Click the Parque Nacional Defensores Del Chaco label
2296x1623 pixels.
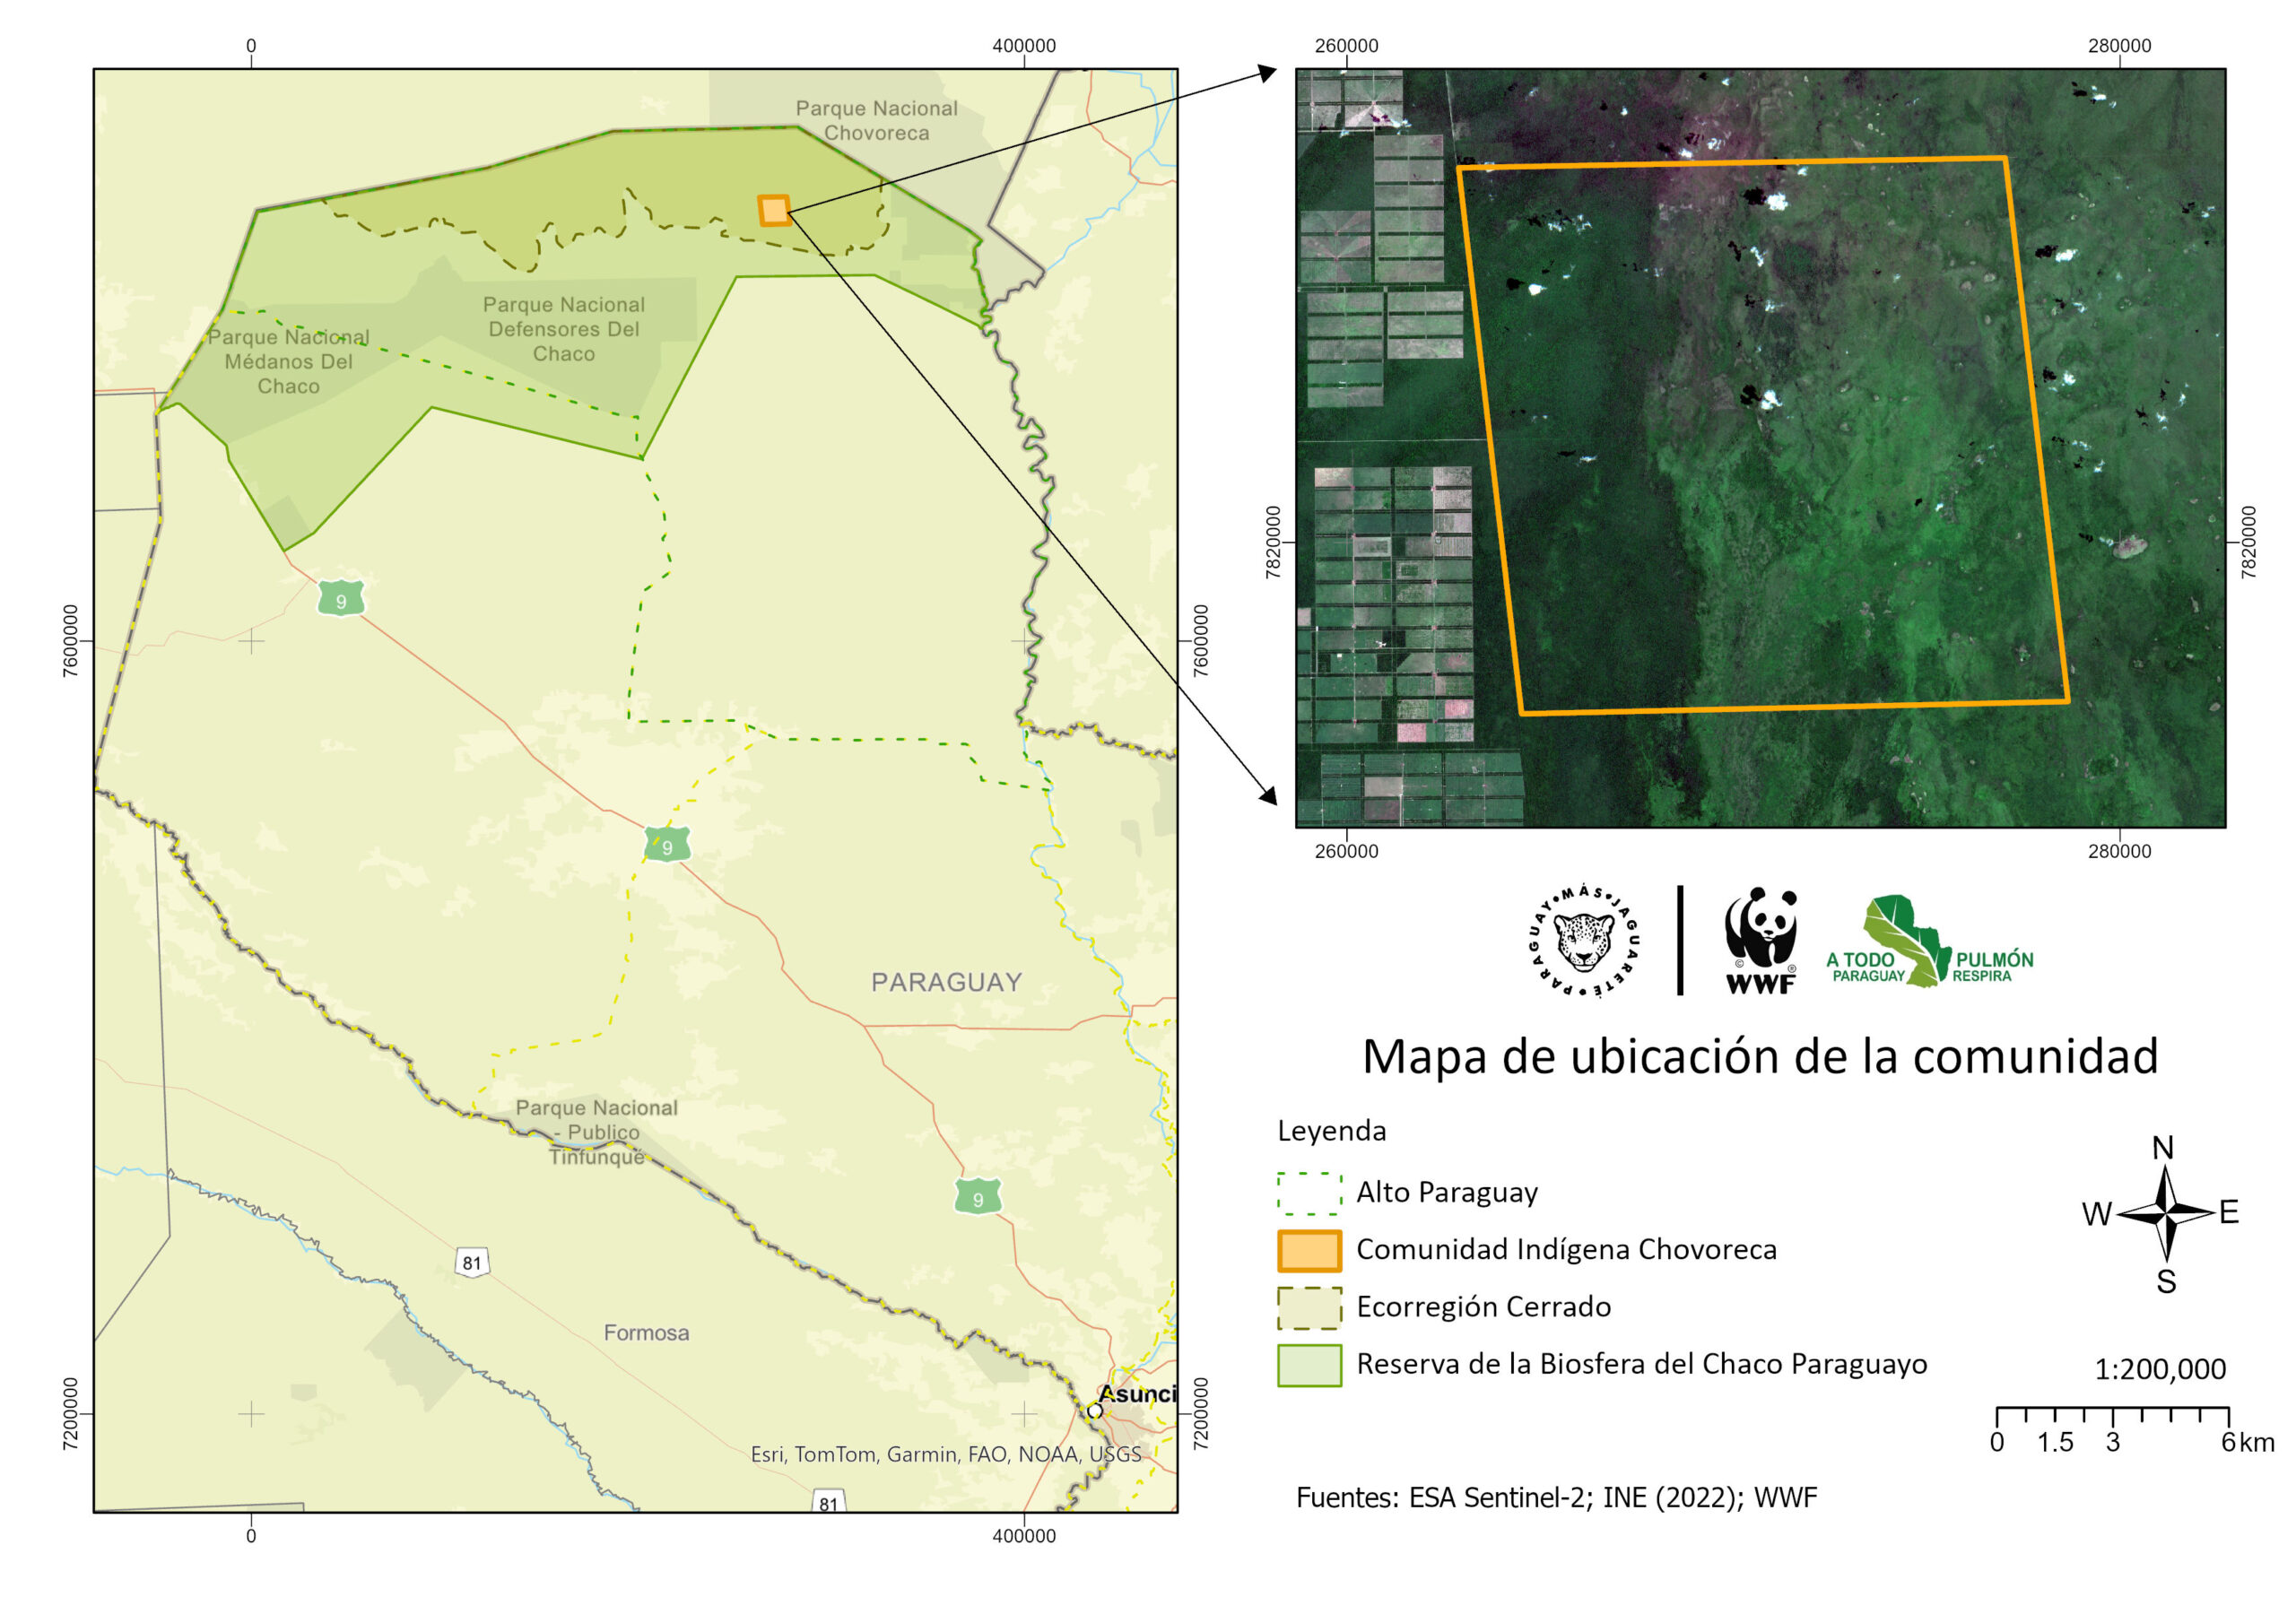(563, 329)
